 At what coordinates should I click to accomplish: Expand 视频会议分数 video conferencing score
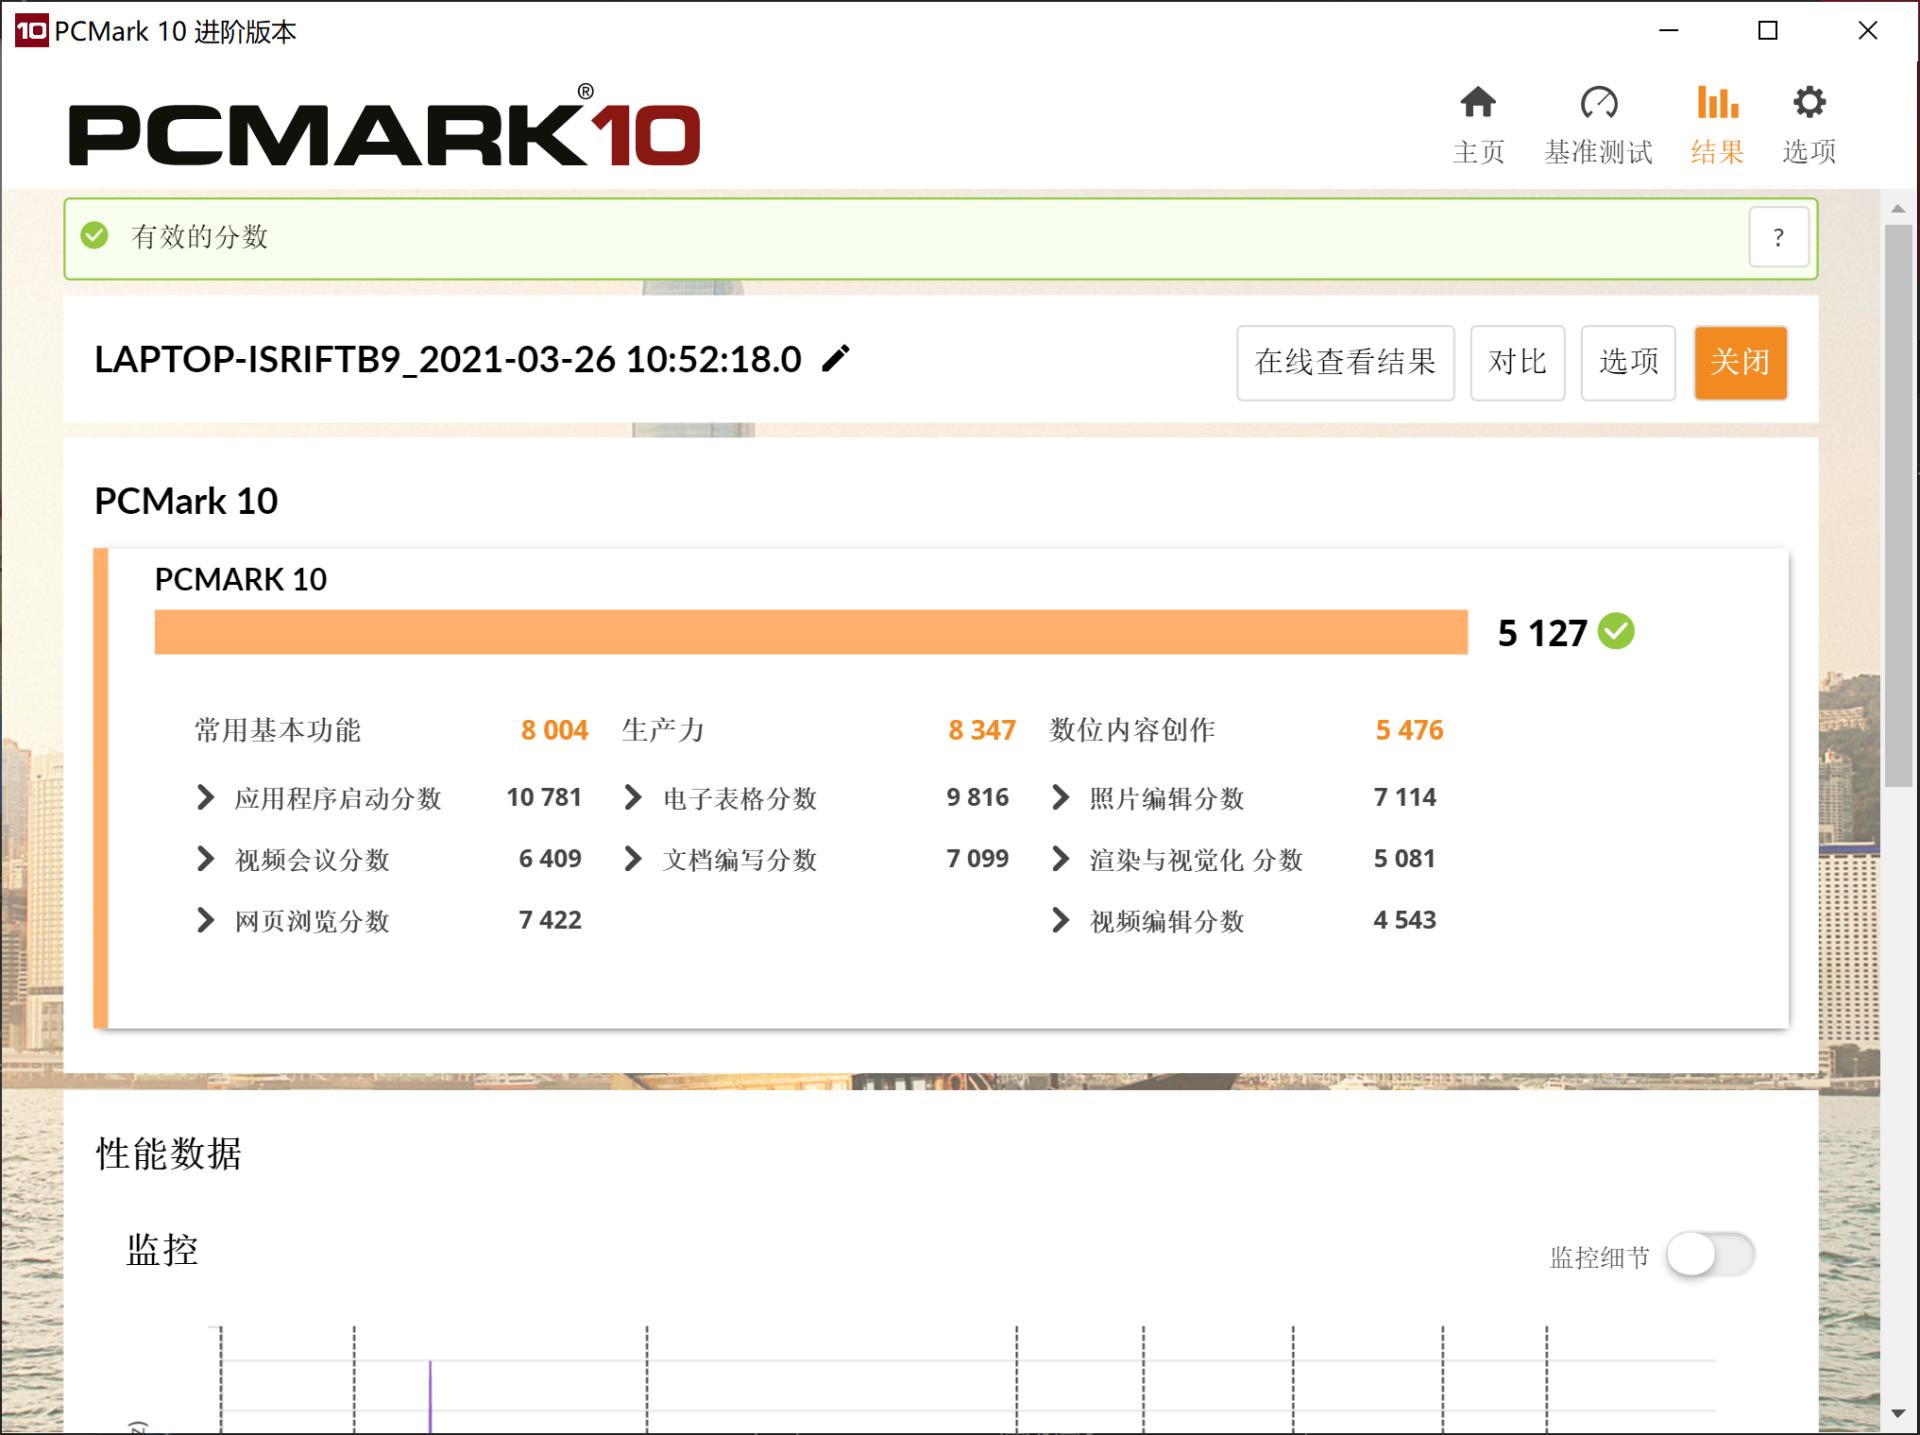pyautogui.click(x=205, y=859)
